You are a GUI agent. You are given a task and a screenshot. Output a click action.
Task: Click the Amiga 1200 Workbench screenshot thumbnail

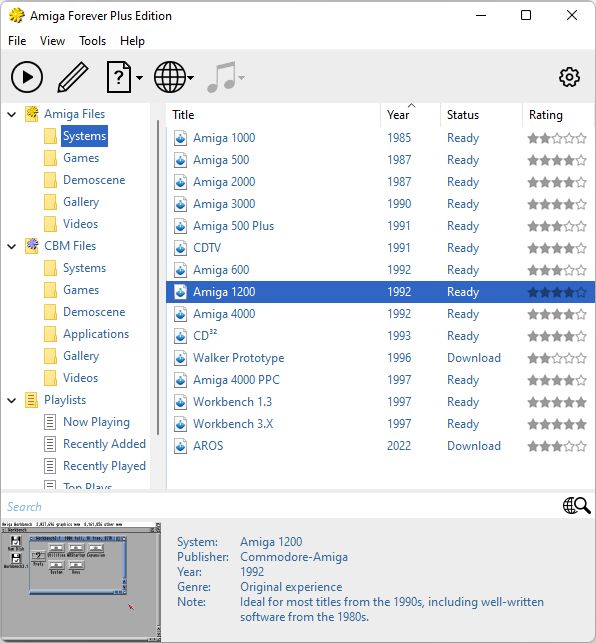[x=81, y=581]
